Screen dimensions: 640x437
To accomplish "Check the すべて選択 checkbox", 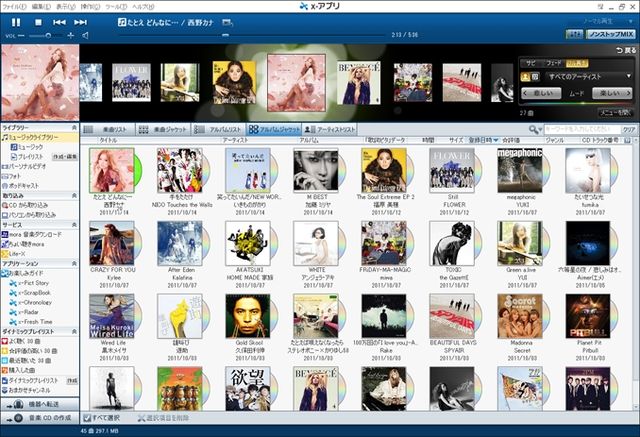I will pyautogui.click(x=87, y=418).
